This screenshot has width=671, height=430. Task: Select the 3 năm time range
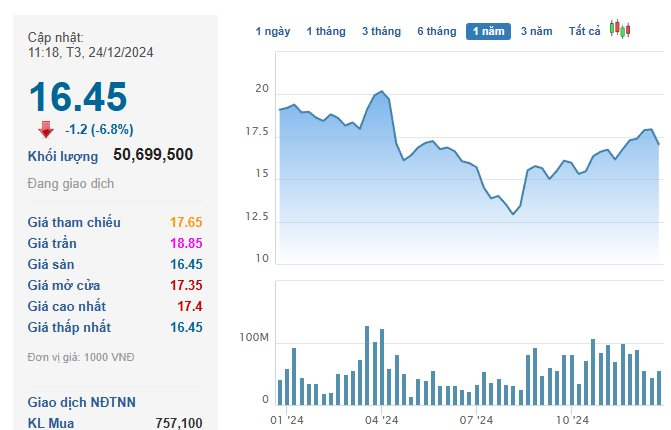[537, 31]
